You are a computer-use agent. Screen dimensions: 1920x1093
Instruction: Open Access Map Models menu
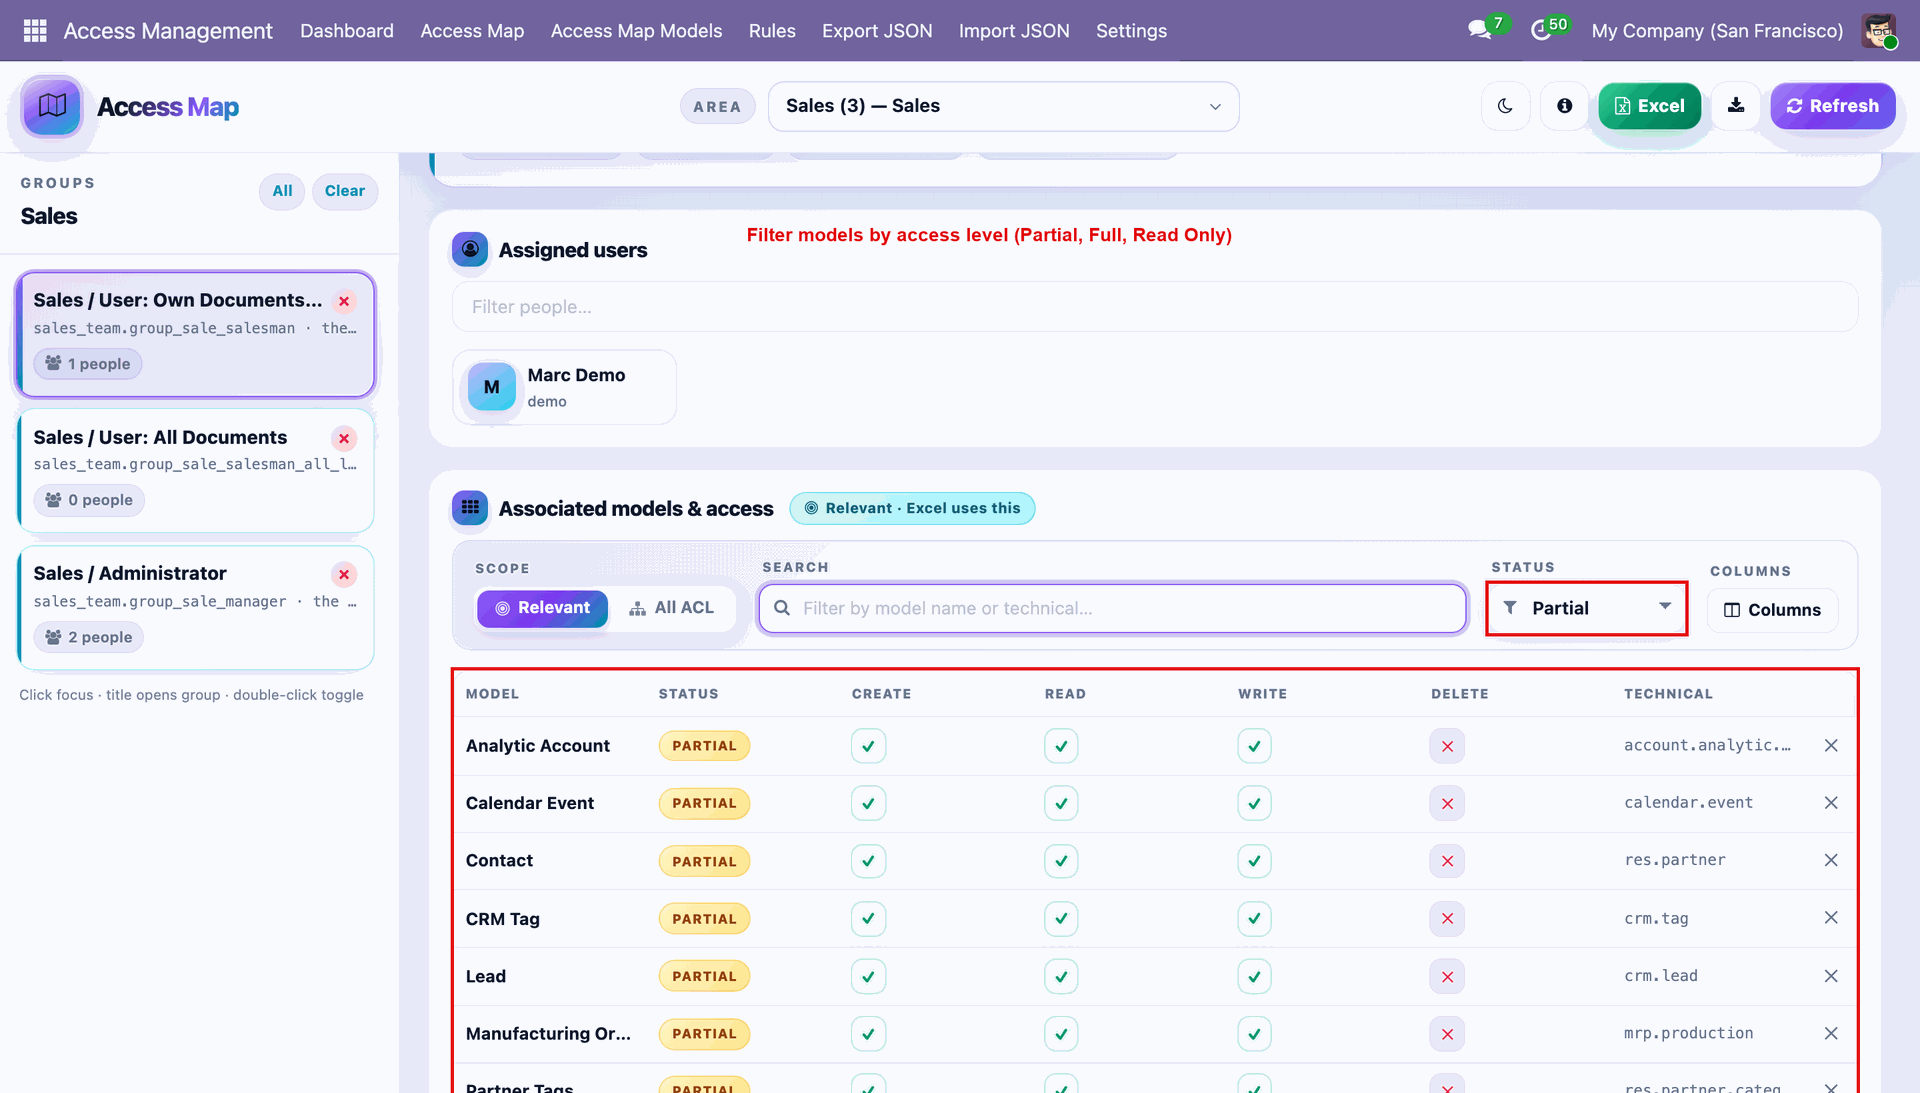[636, 31]
